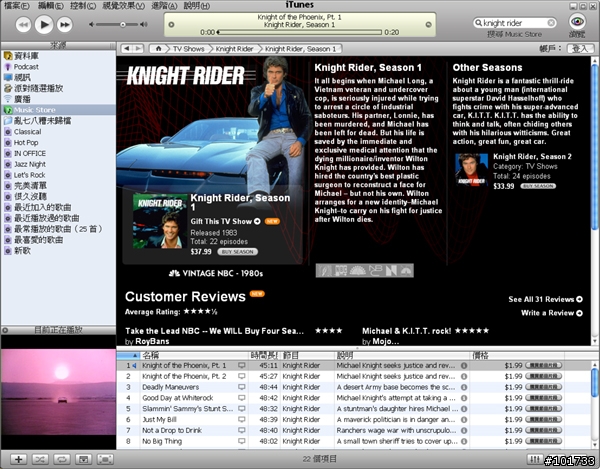Buy episode No Big Thing

[x=544, y=441]
